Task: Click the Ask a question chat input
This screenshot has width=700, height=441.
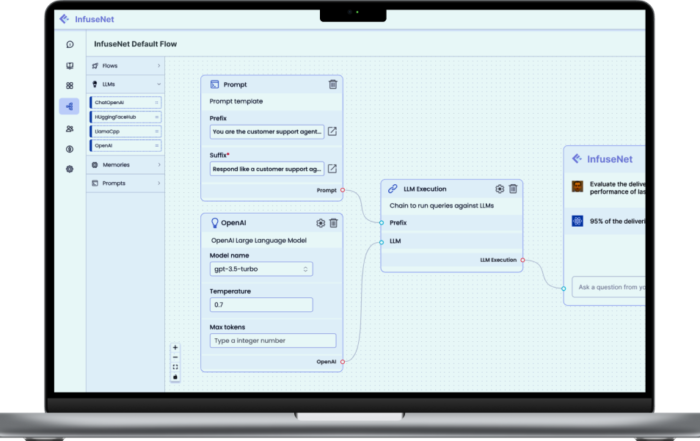Action: [609, 287]
